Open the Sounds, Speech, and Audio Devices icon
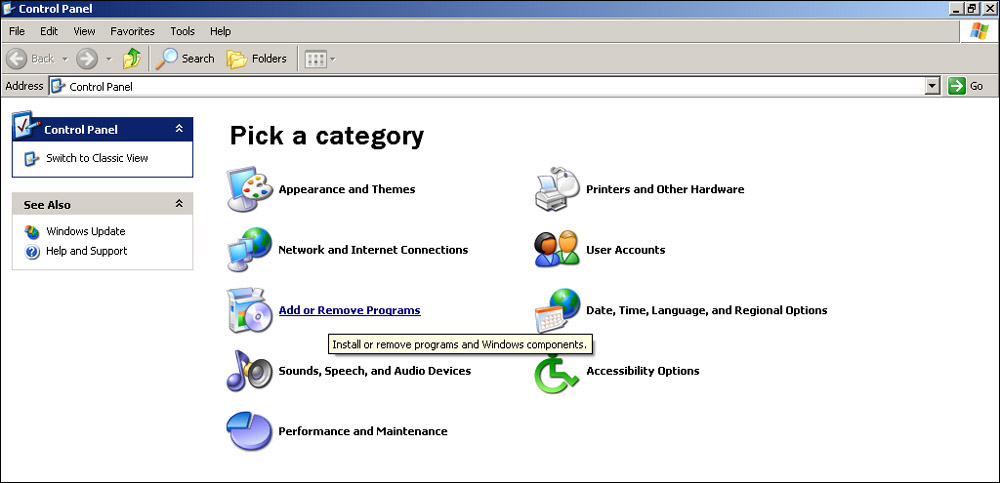 248,371
